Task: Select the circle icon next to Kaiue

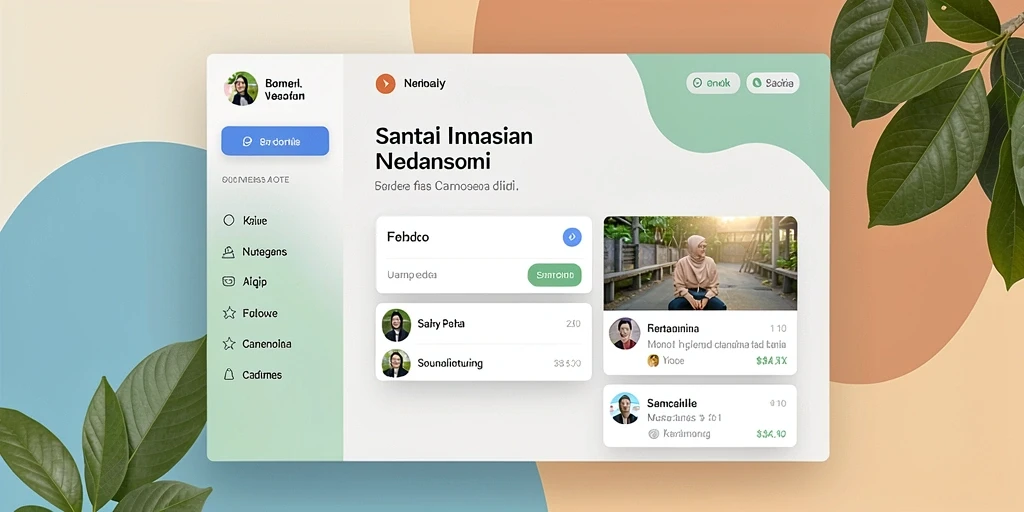Action: tap(229, 220)
